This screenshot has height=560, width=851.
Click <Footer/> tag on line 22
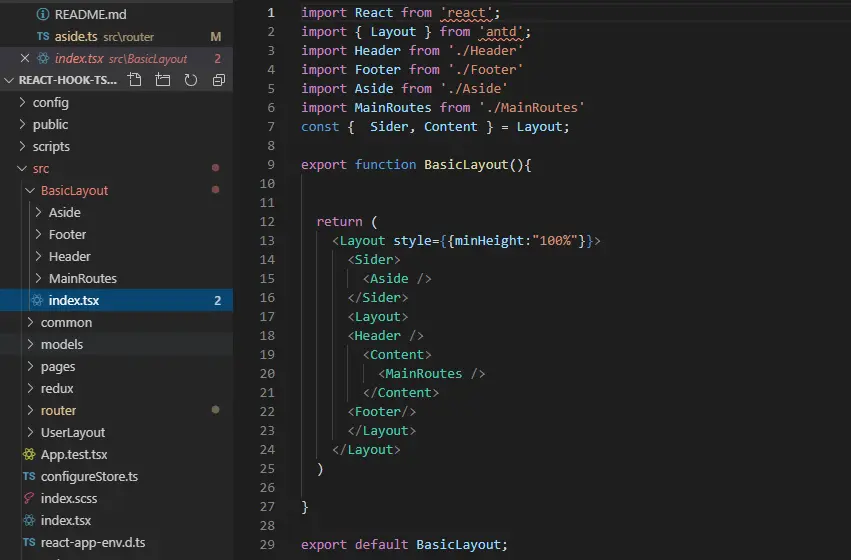point(382,411)
